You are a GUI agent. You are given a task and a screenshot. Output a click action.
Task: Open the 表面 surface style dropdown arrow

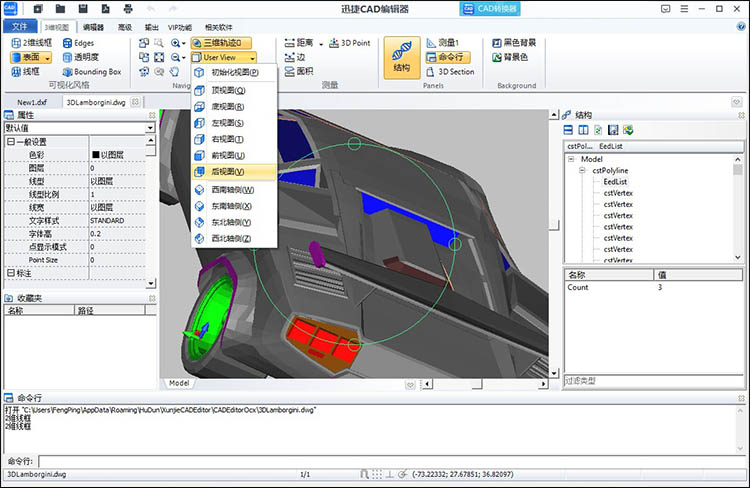pyautogui.click(x=47, y=58)
